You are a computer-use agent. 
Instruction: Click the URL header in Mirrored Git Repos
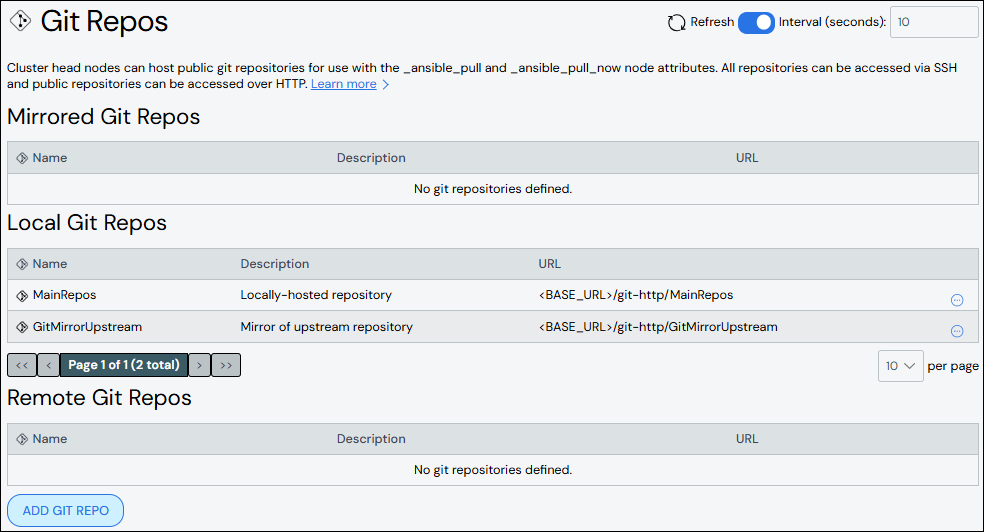click(747, 158)
